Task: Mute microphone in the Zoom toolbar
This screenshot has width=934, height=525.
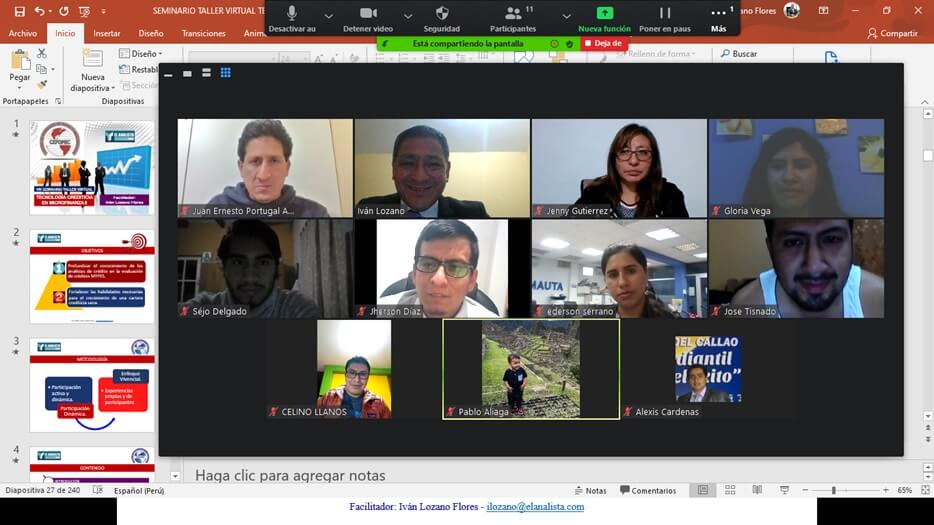Action: click(x=292, y=14)
